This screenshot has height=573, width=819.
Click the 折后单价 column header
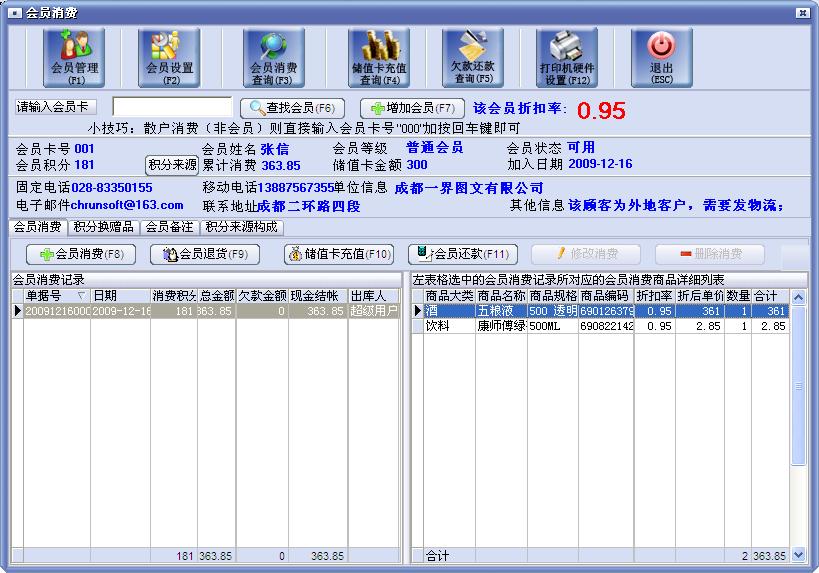700,296
